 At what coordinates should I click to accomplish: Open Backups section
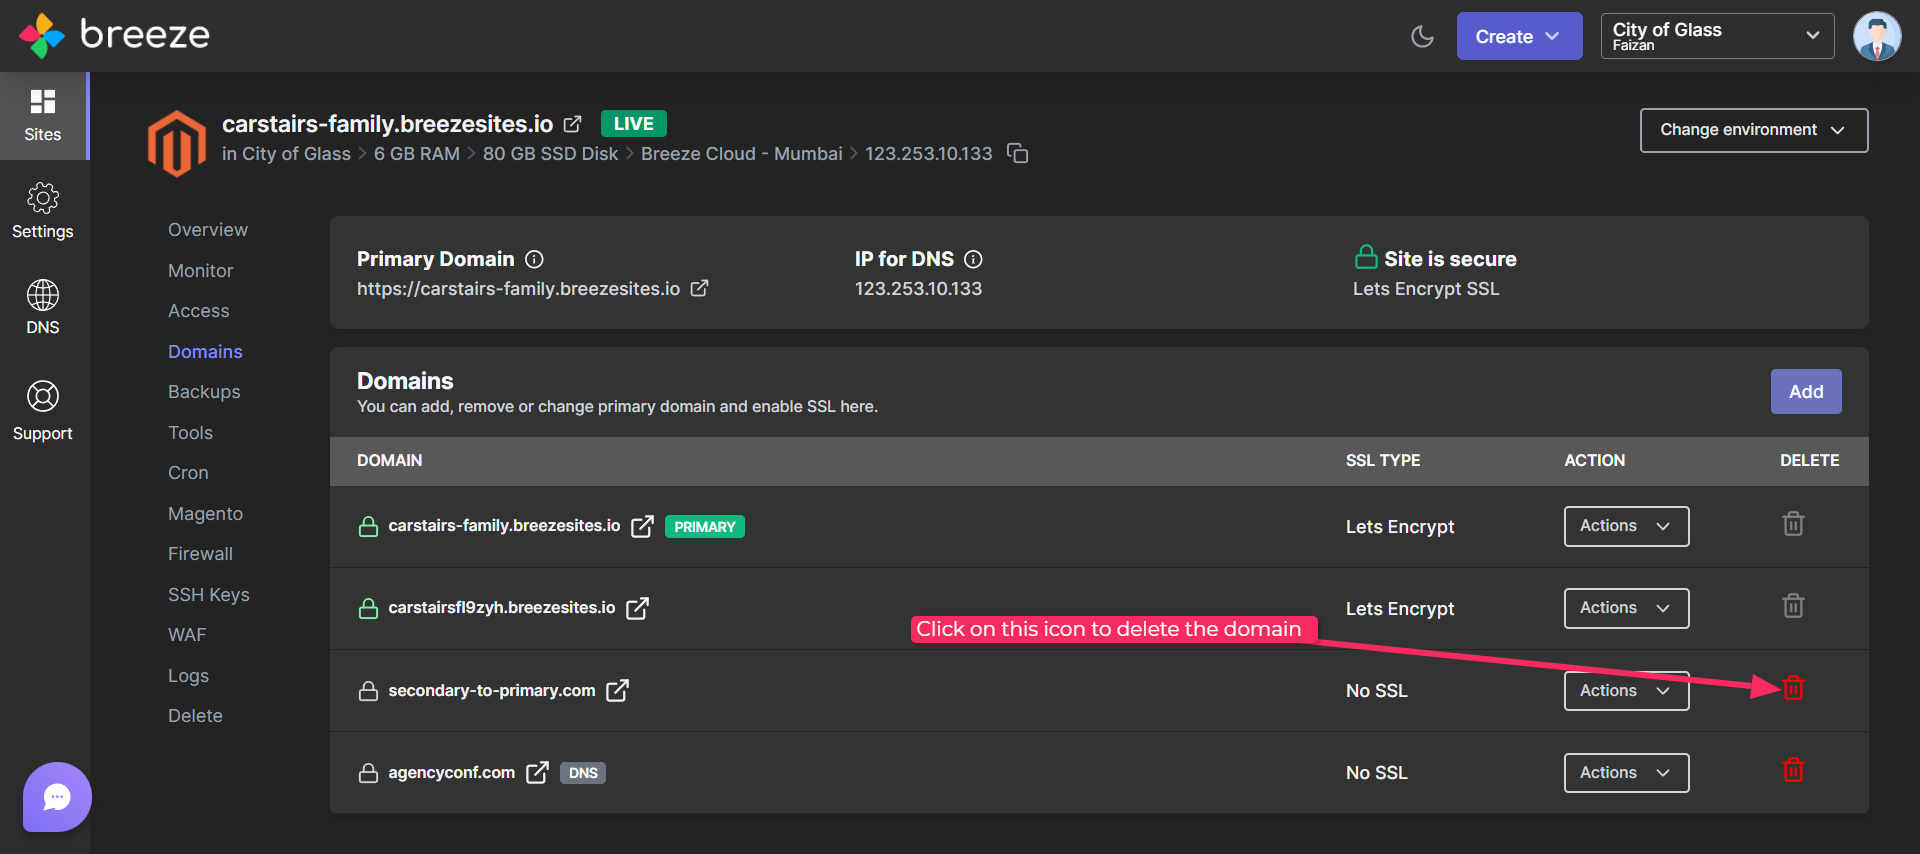pos(204,392)
